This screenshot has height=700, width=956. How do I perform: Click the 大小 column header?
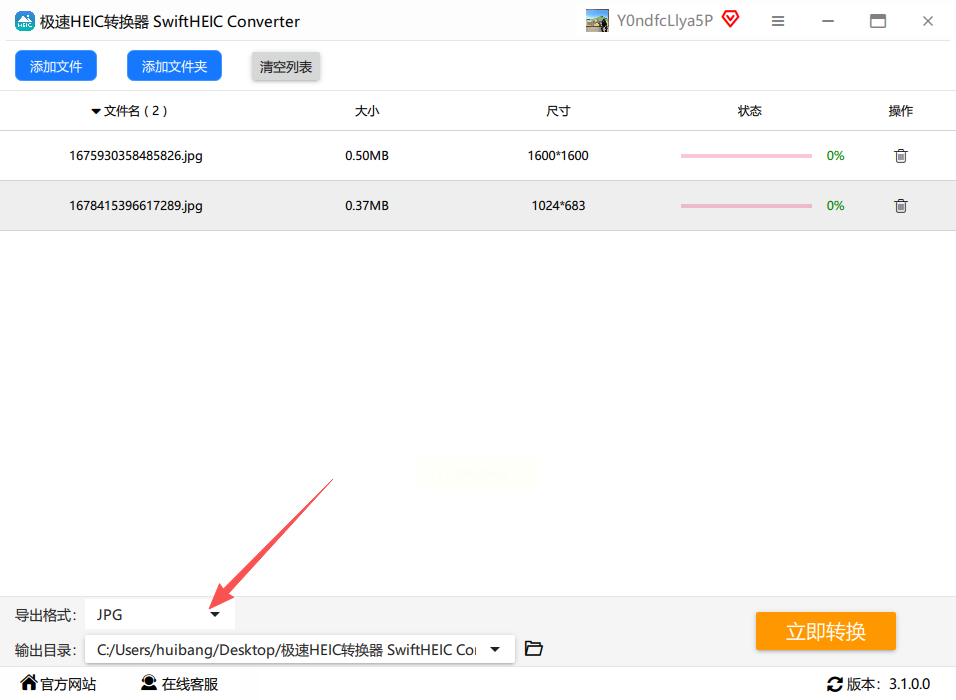coord(367,111)
